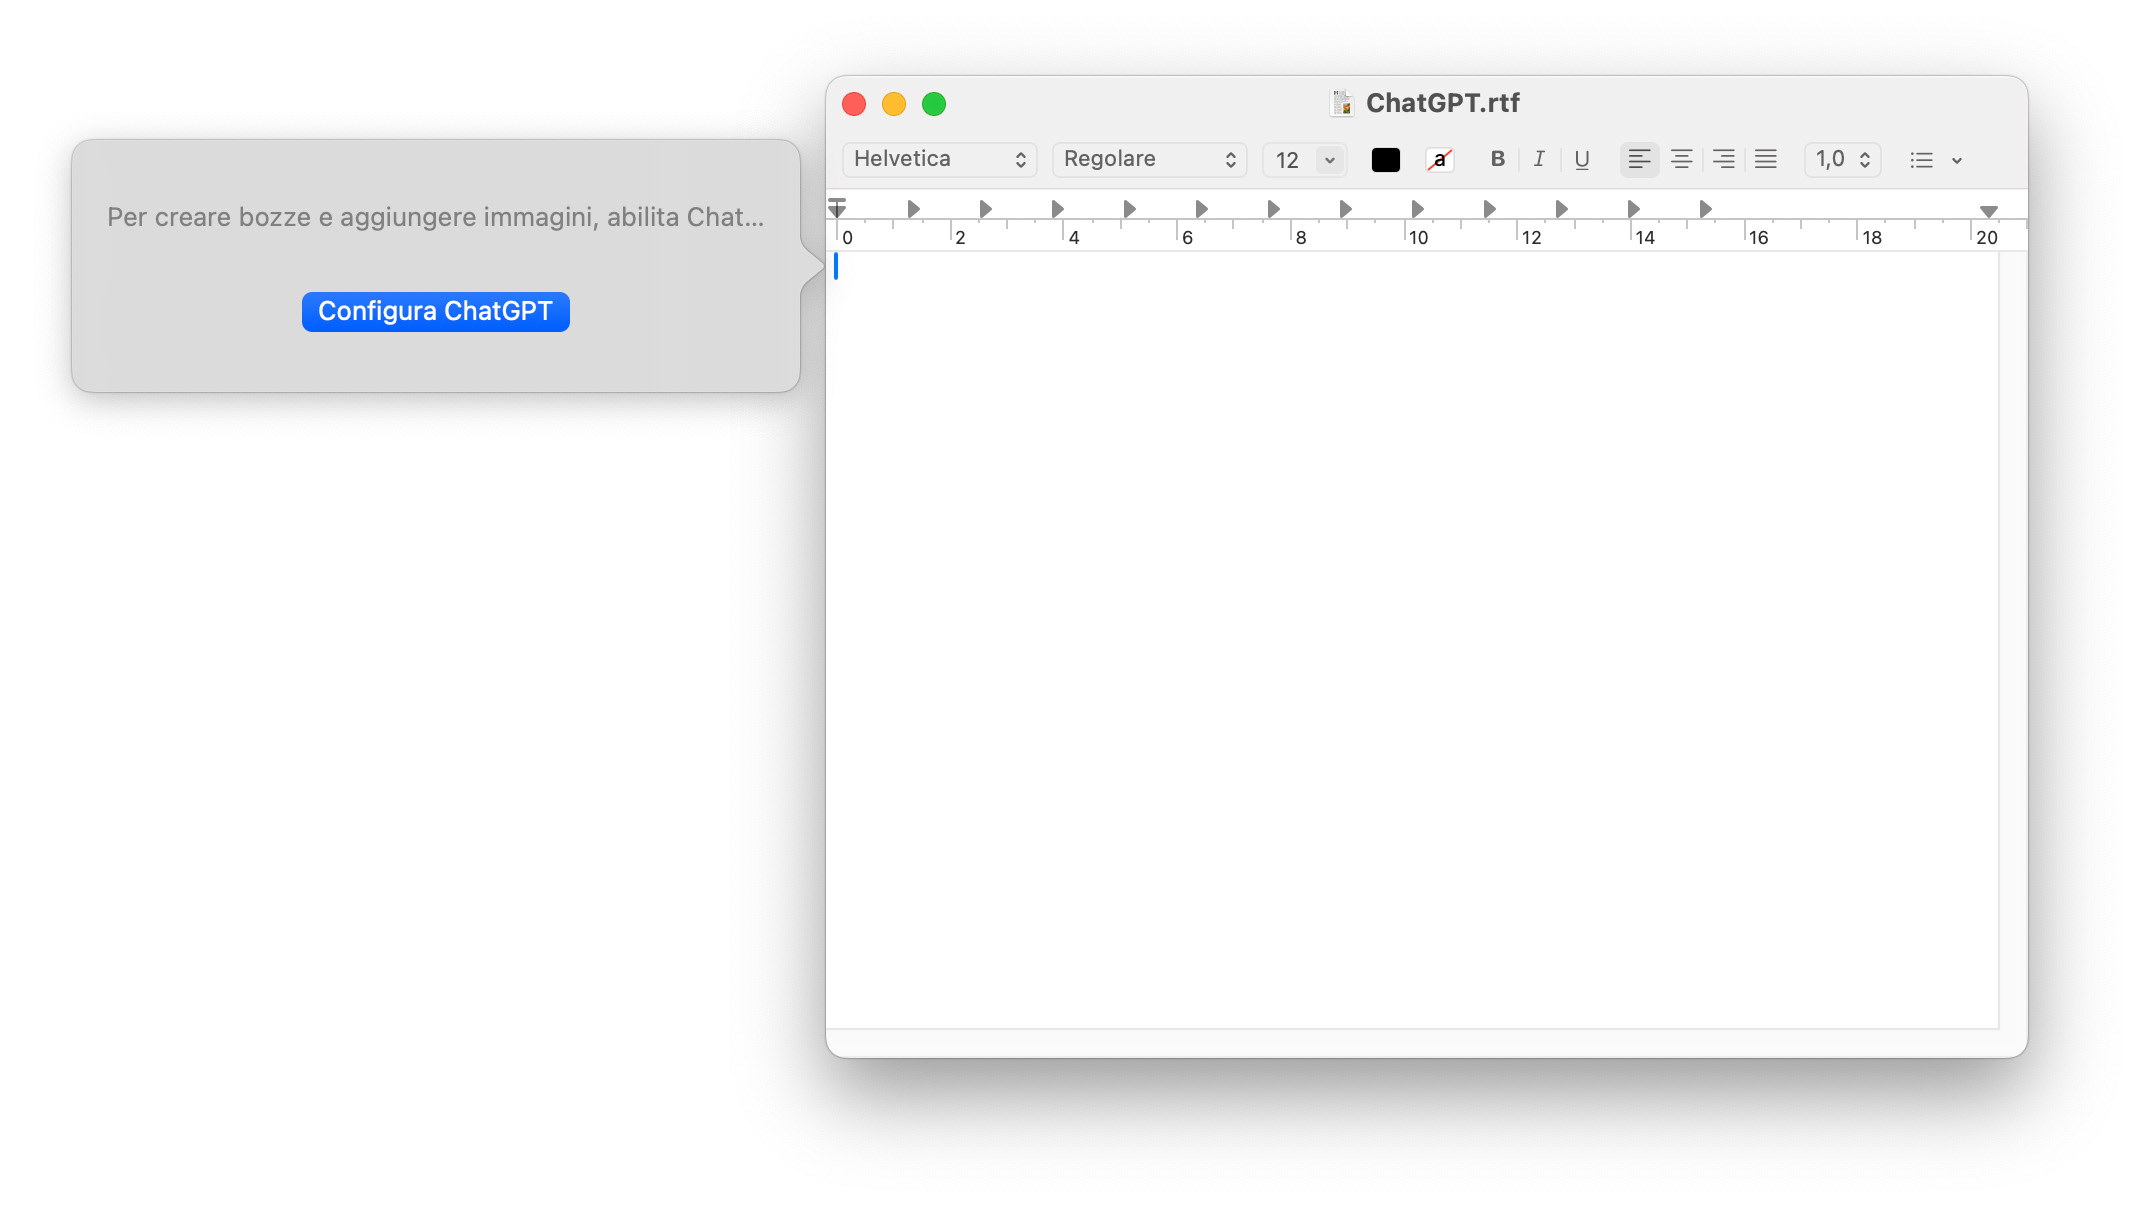The width and height of the screenshot is (2140, 1206).
Task: Open the list bullets and numbering menu
Action: 1935,160
